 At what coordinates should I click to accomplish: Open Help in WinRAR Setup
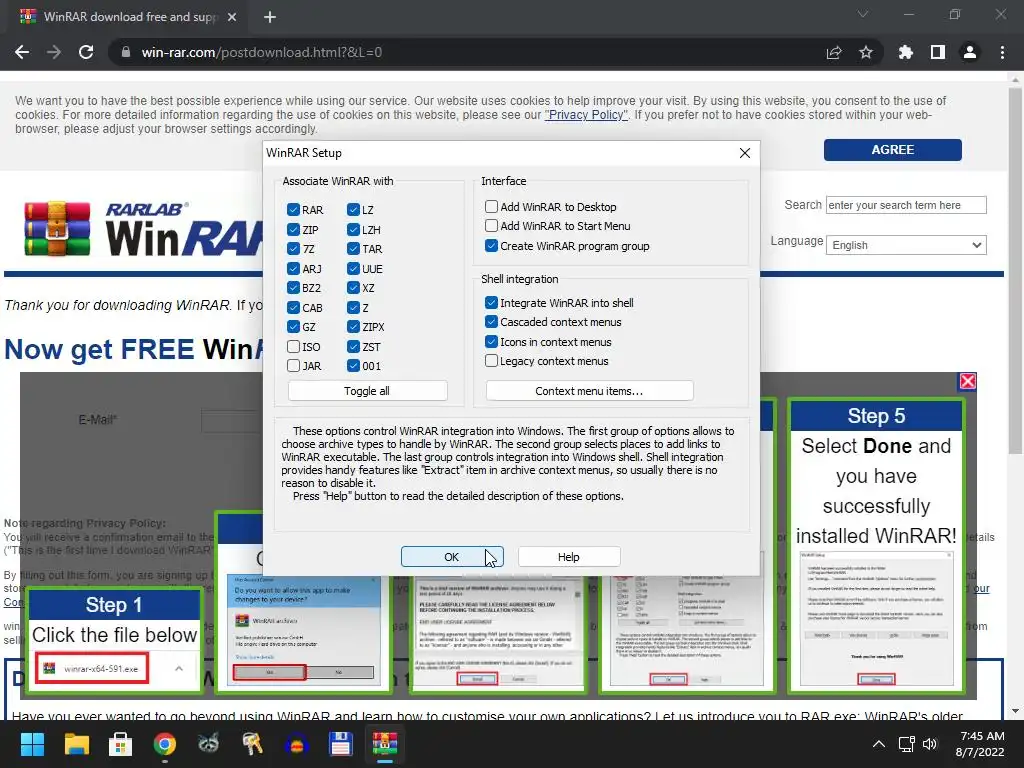pos(569,557)
